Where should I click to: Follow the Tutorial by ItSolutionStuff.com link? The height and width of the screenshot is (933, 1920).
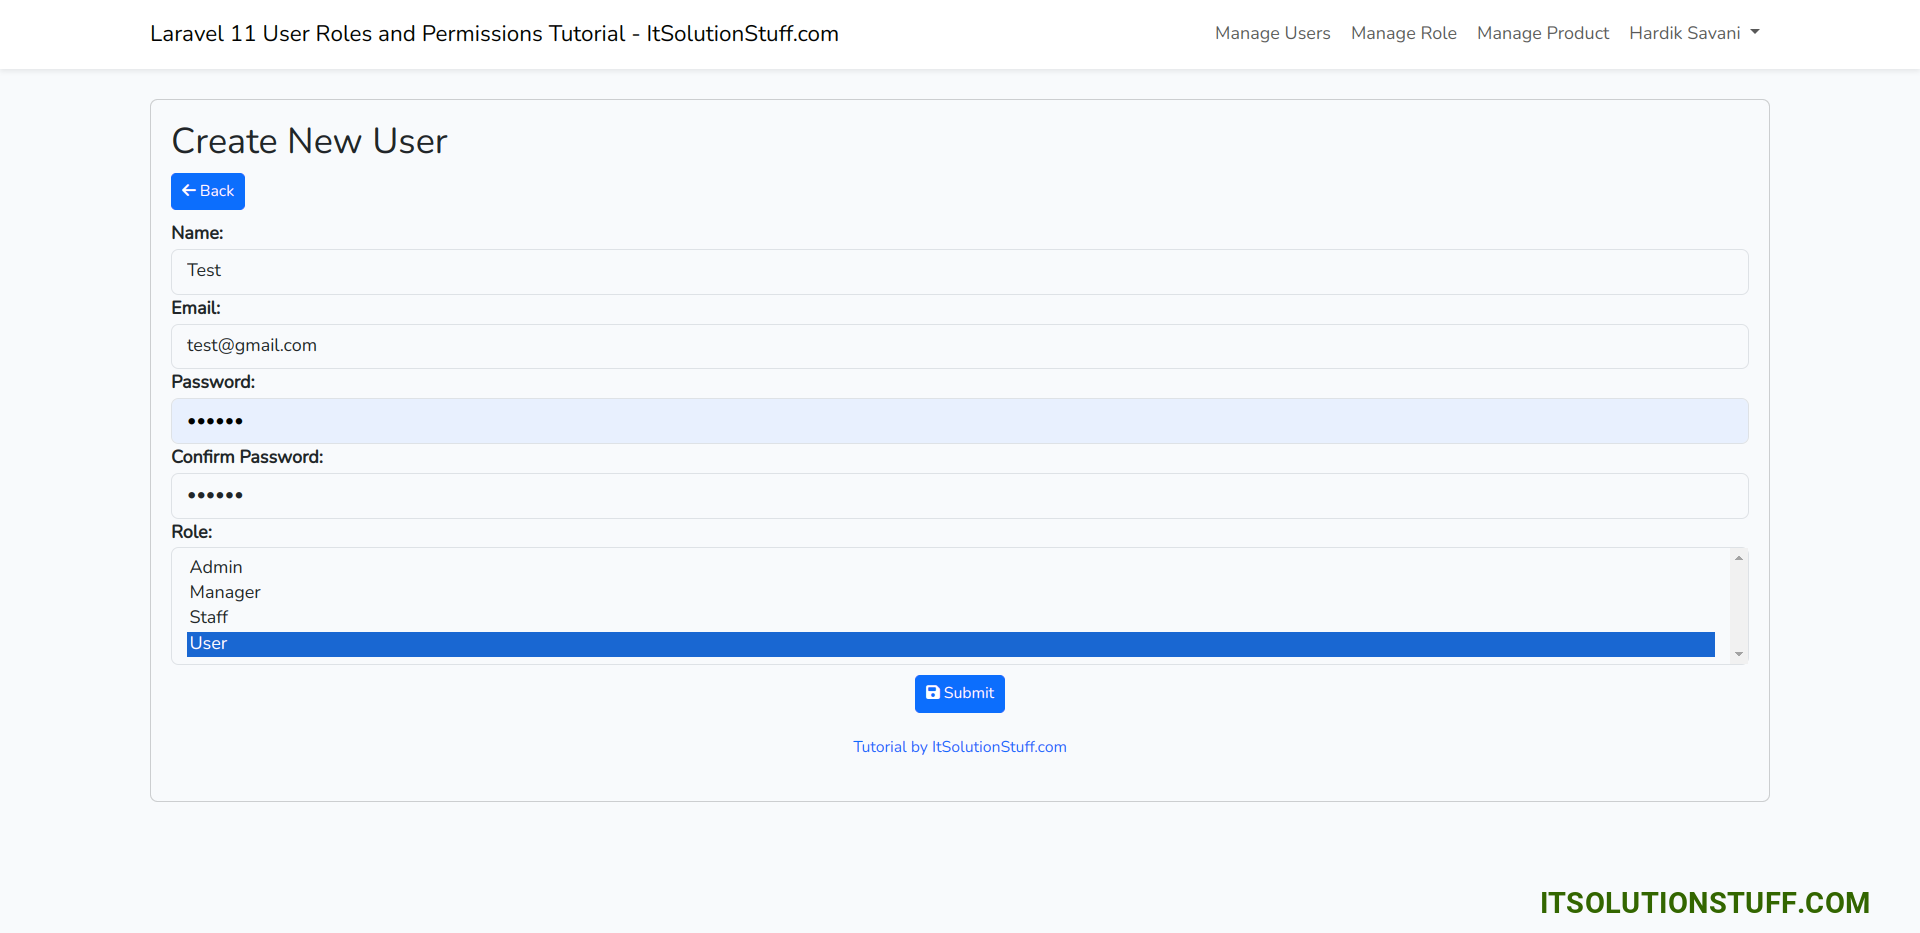click(x=959, y=747)
